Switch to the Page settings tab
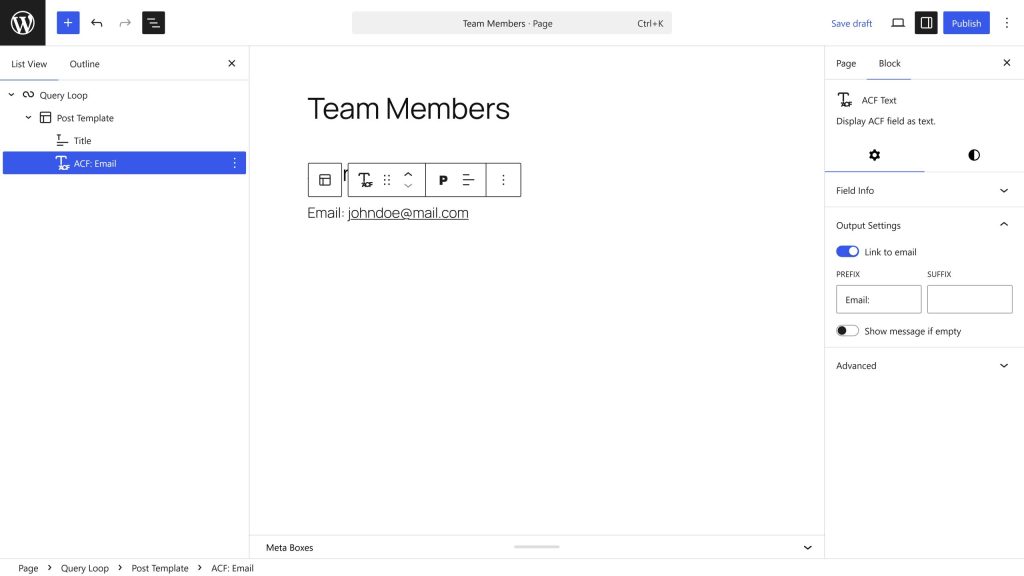1024x576 pixels. pos(846,63)
